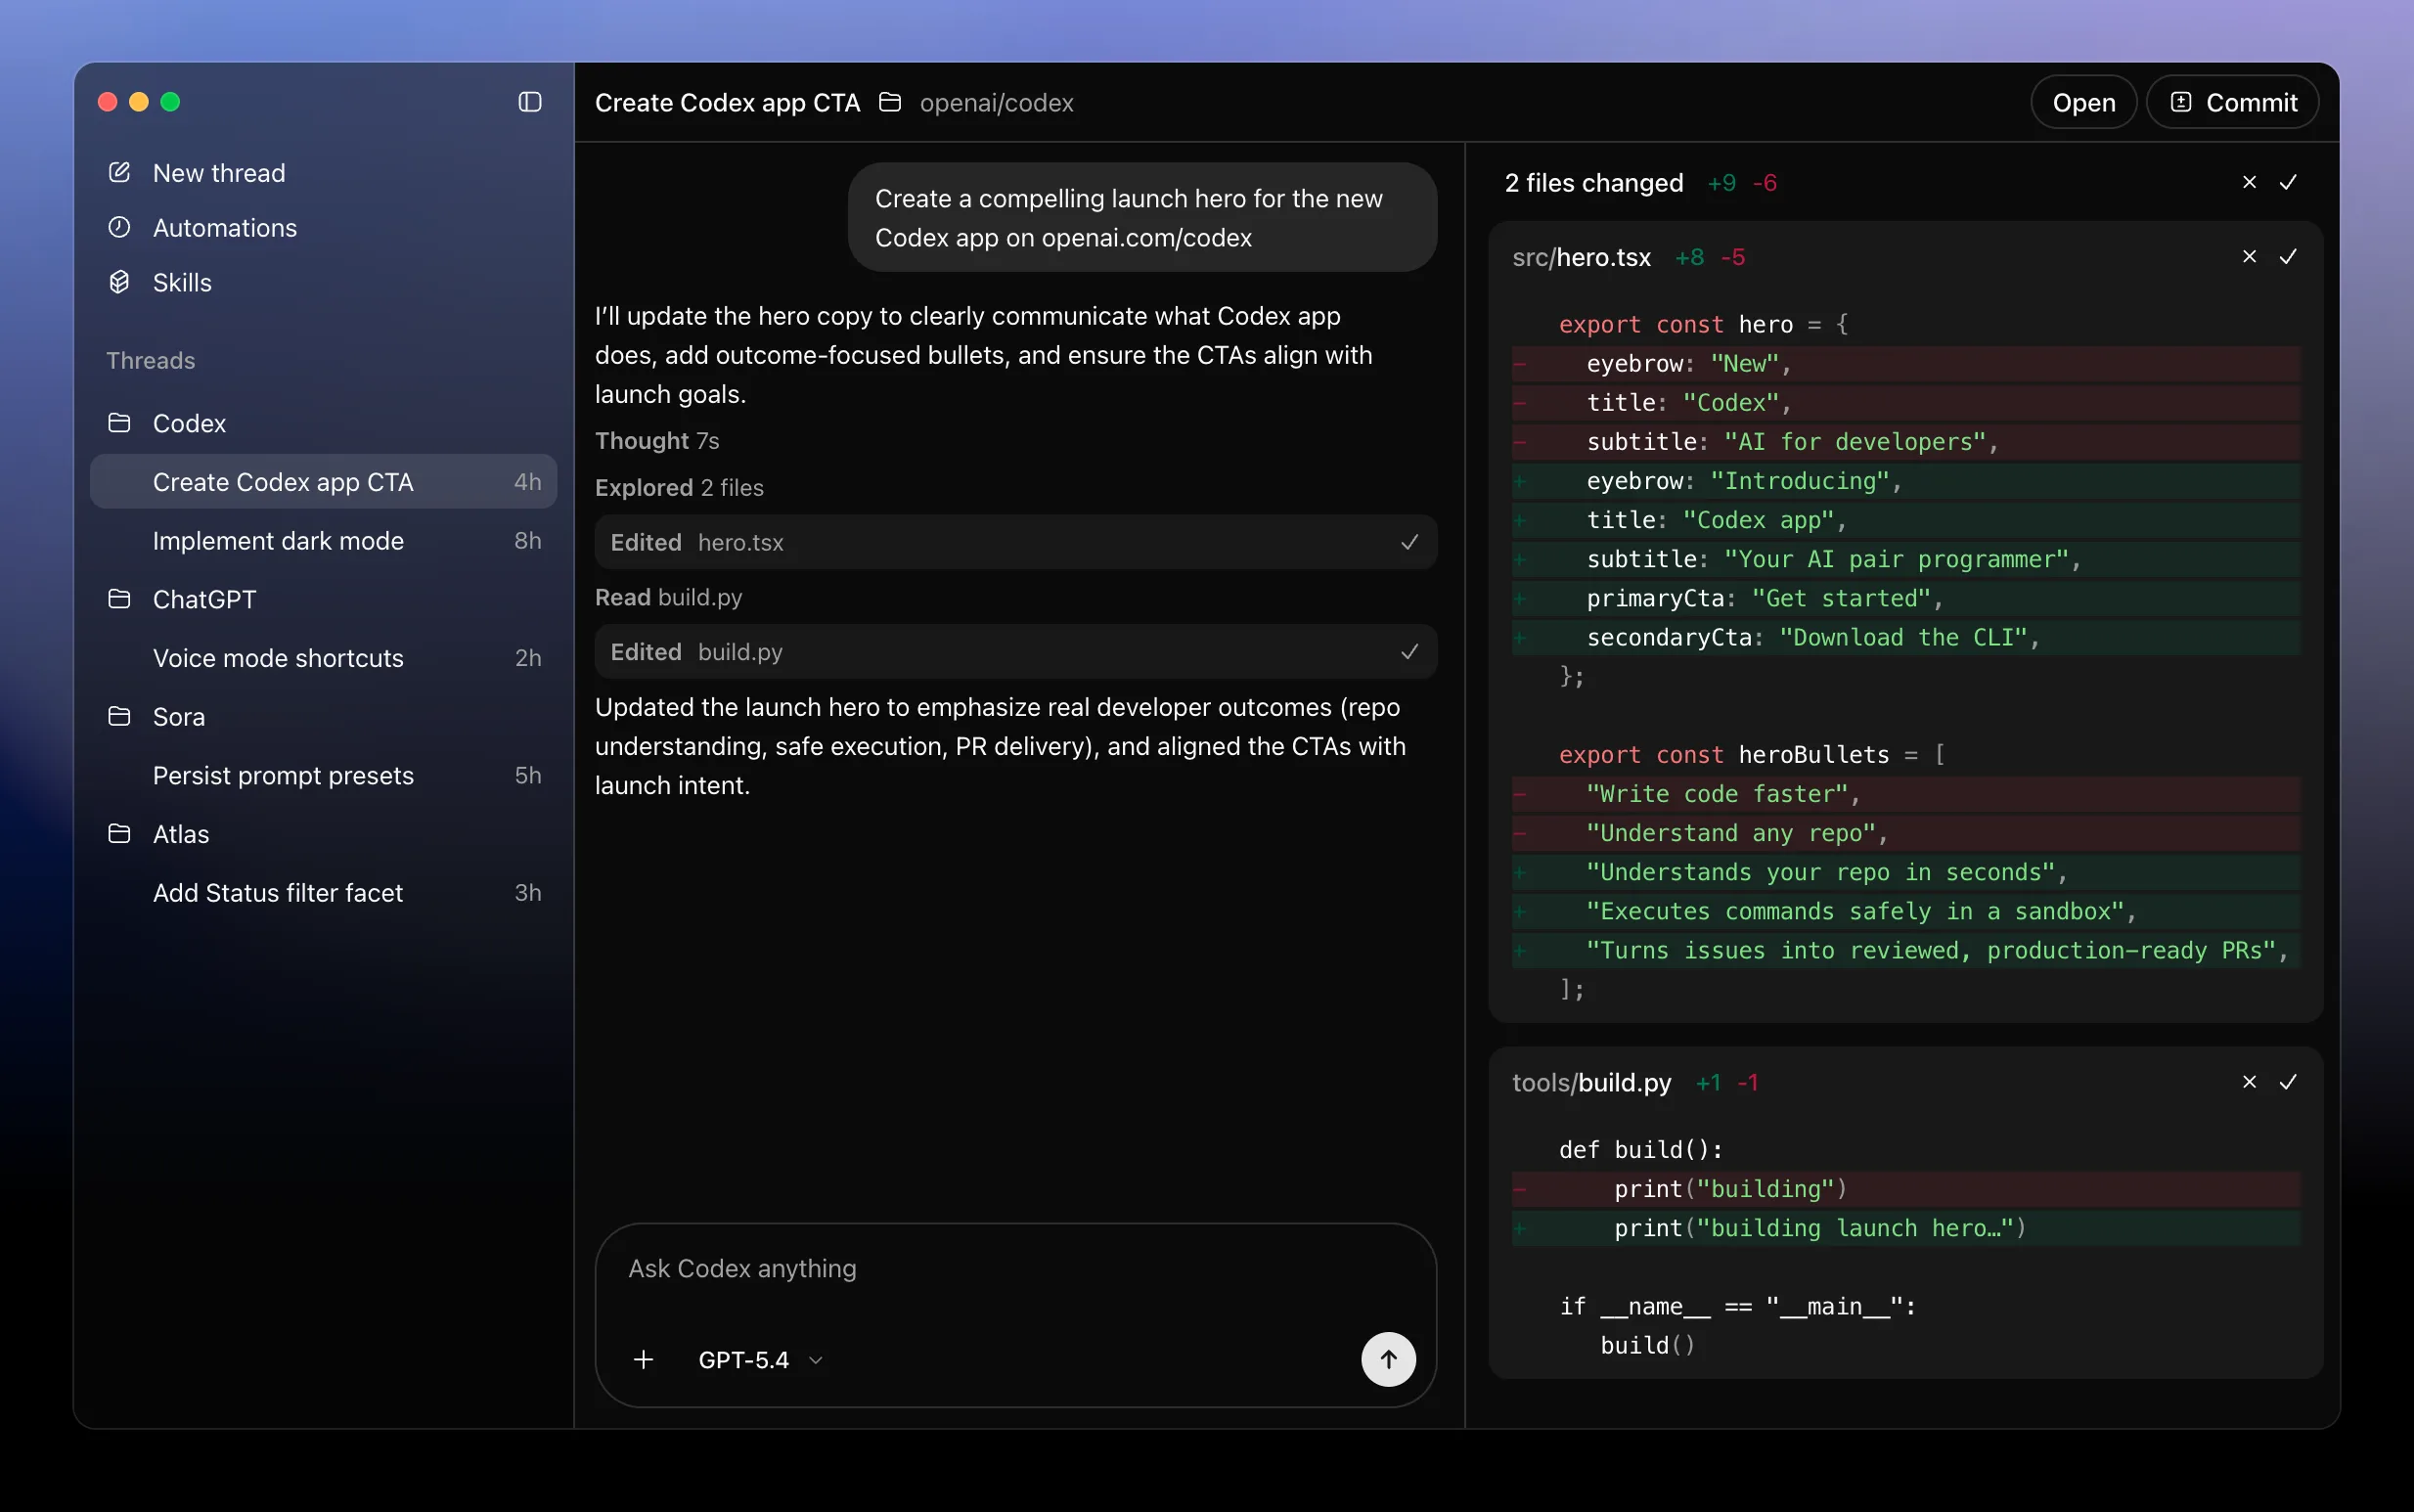Toggle the sidebar panel icon

tap(530, 102)
